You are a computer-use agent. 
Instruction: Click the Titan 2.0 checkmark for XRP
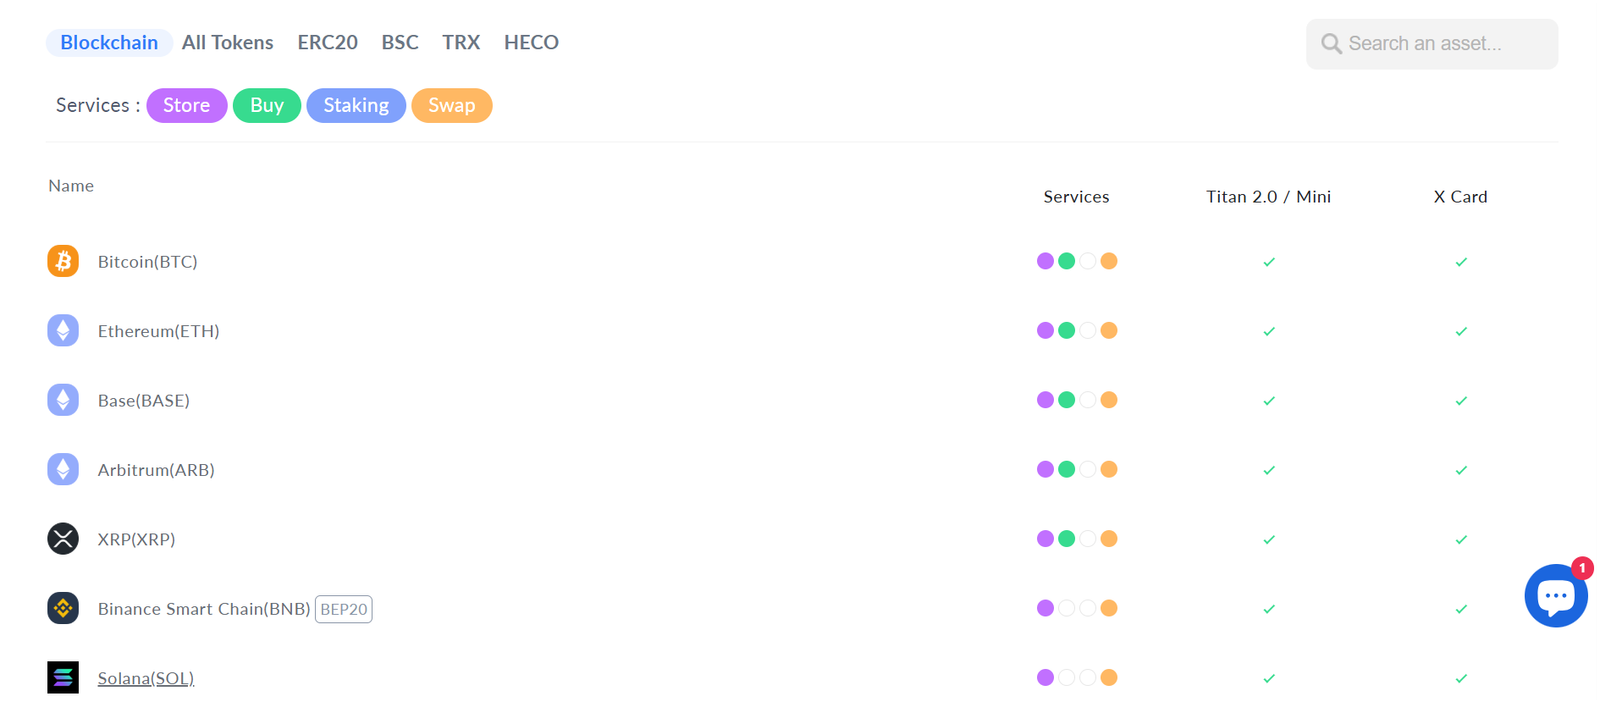[1269, 539]
